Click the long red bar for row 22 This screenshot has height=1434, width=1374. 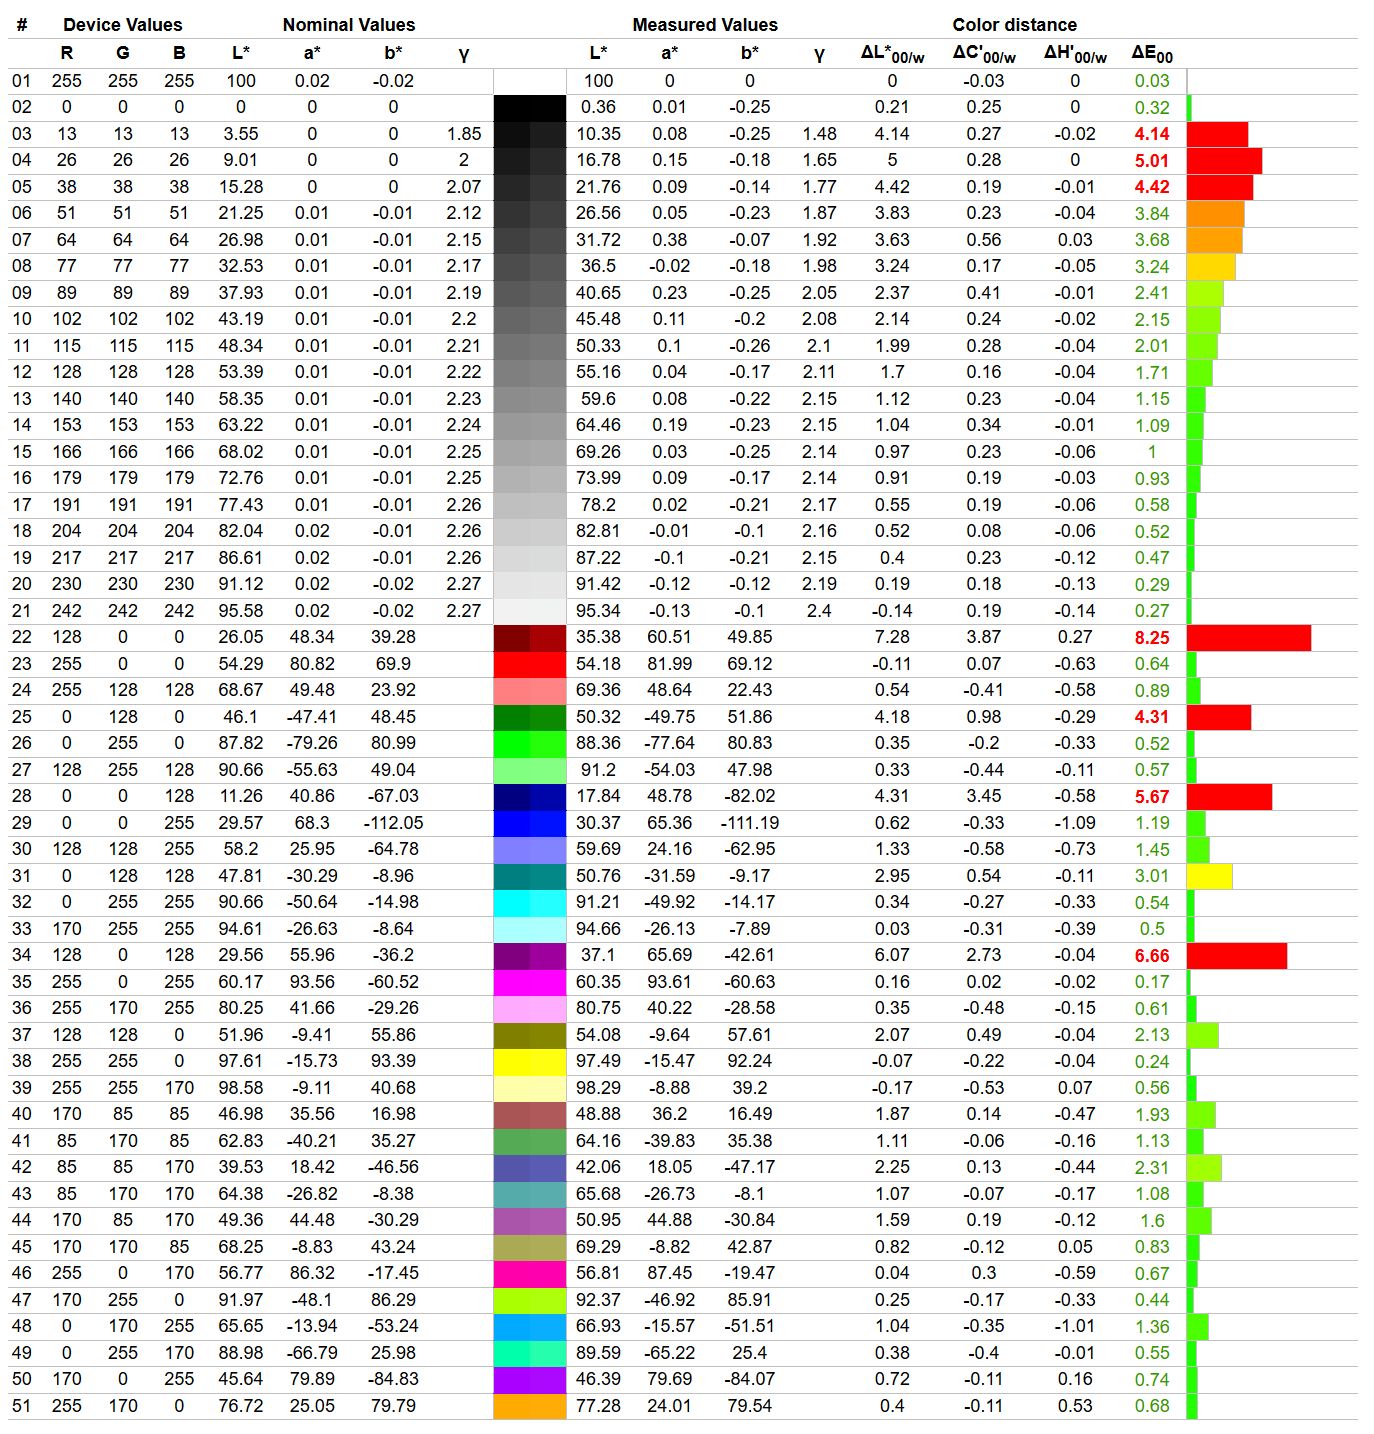[1248, 638]
